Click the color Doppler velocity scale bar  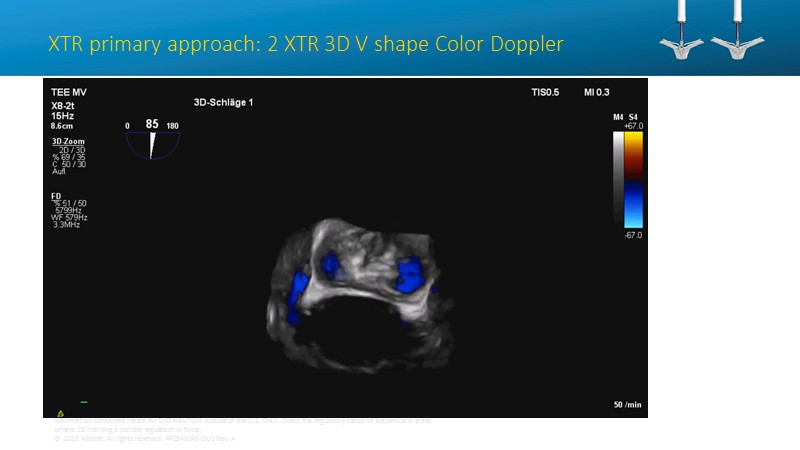(x=633, y=179)
